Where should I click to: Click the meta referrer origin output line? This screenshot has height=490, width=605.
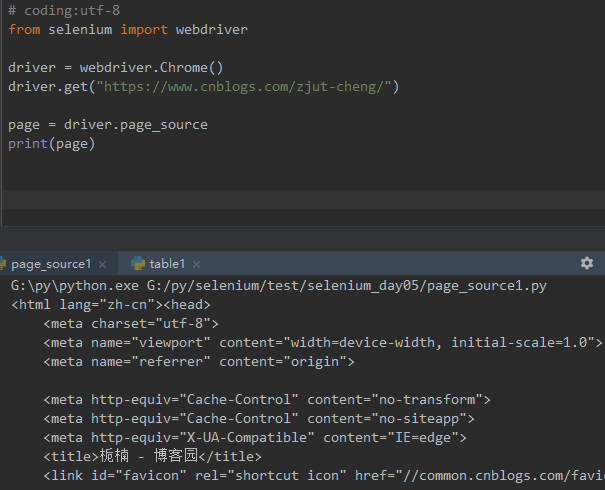(199, 362)
